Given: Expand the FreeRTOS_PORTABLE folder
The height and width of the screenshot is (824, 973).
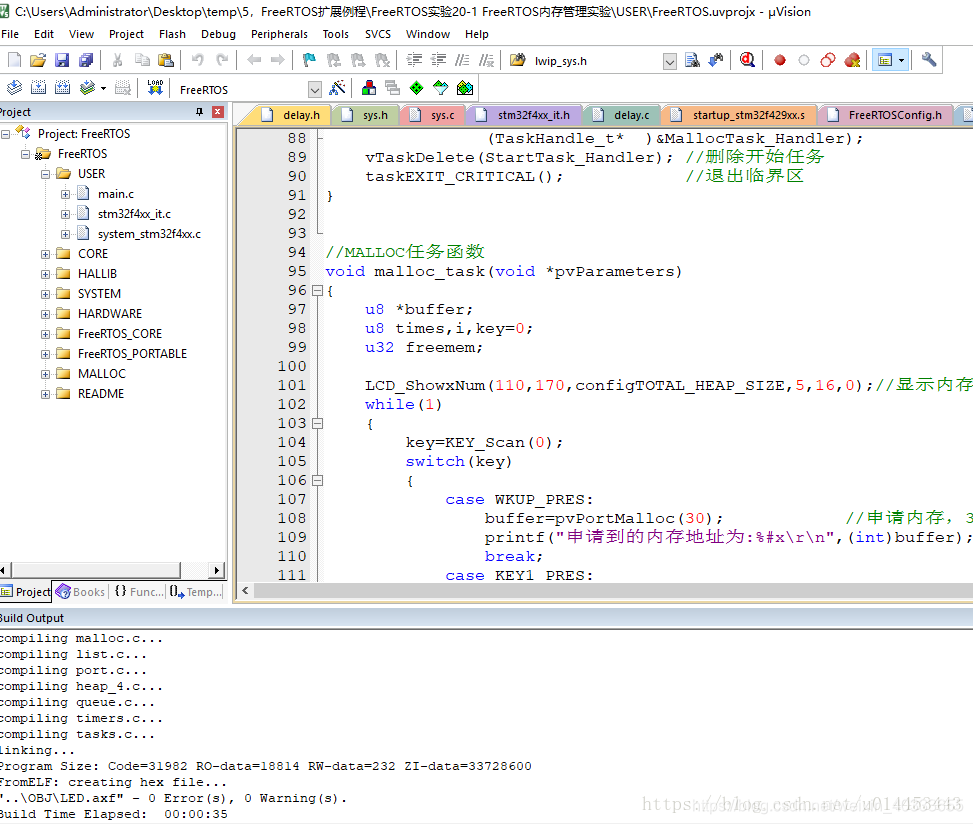Looking at the screenshot, I should click(45, 354).
